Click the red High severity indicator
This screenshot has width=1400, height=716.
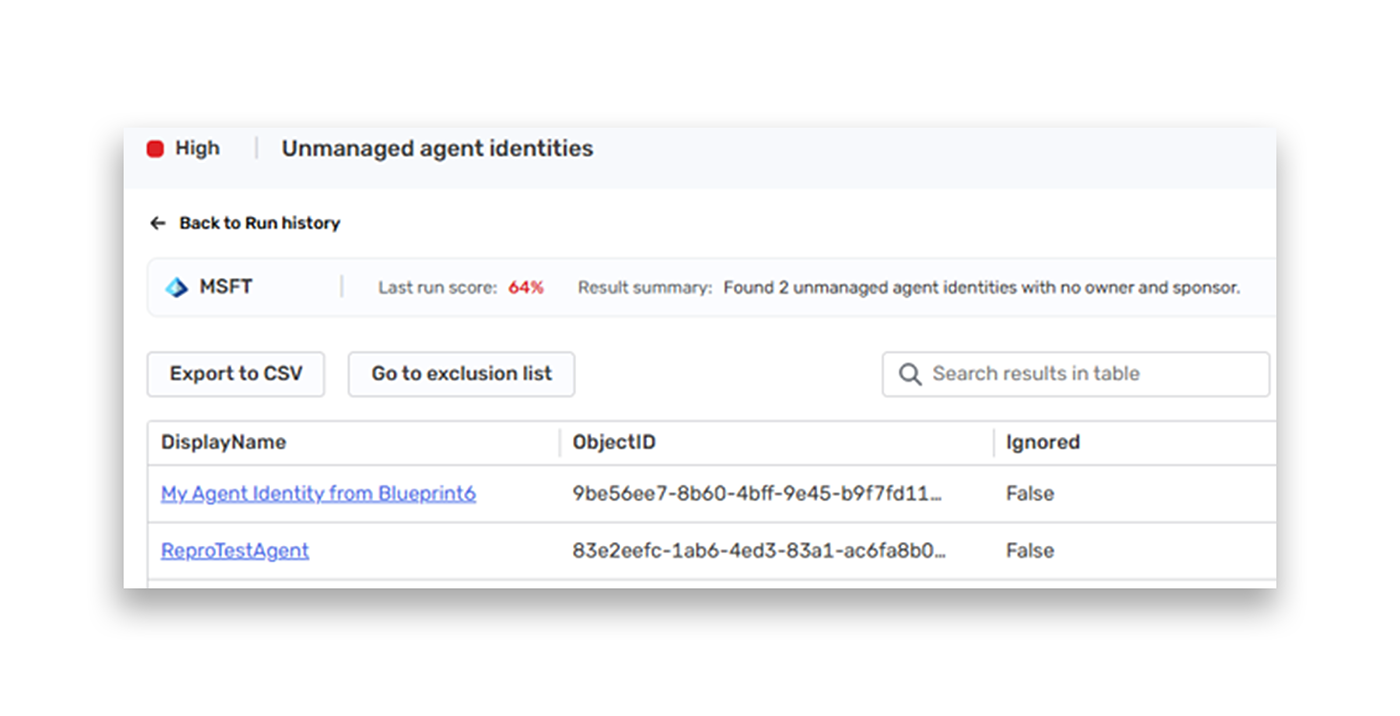click(155, 149)
